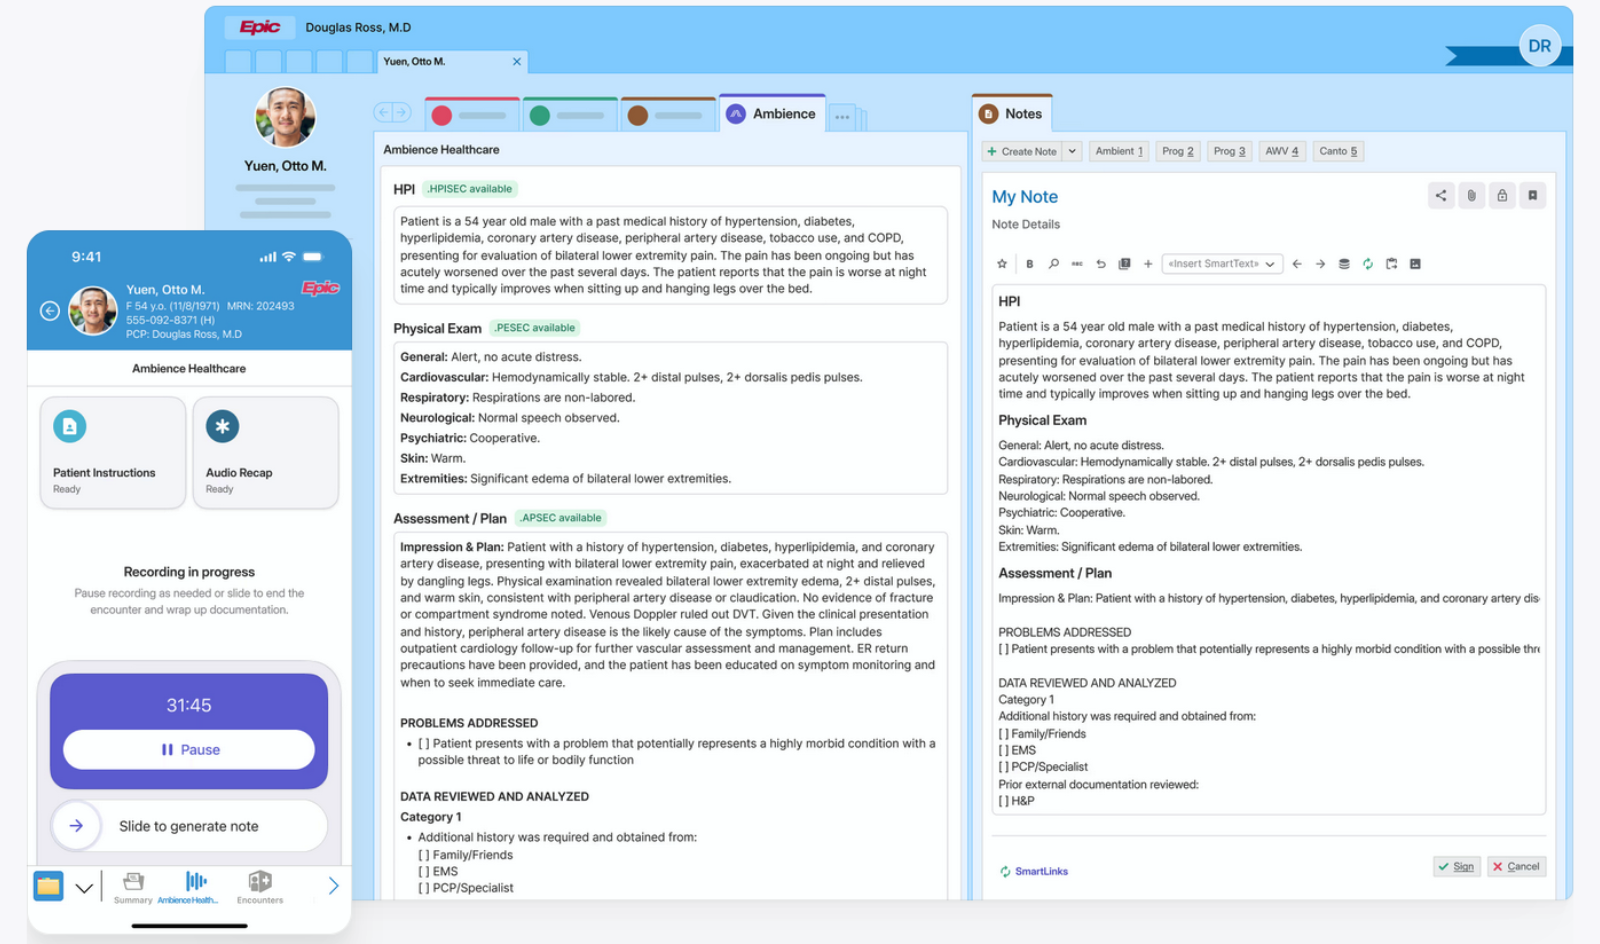Open the Insert SmartText dropdown
The width and height of the screenshot is (1600, 944).
tap(1223, 264)
